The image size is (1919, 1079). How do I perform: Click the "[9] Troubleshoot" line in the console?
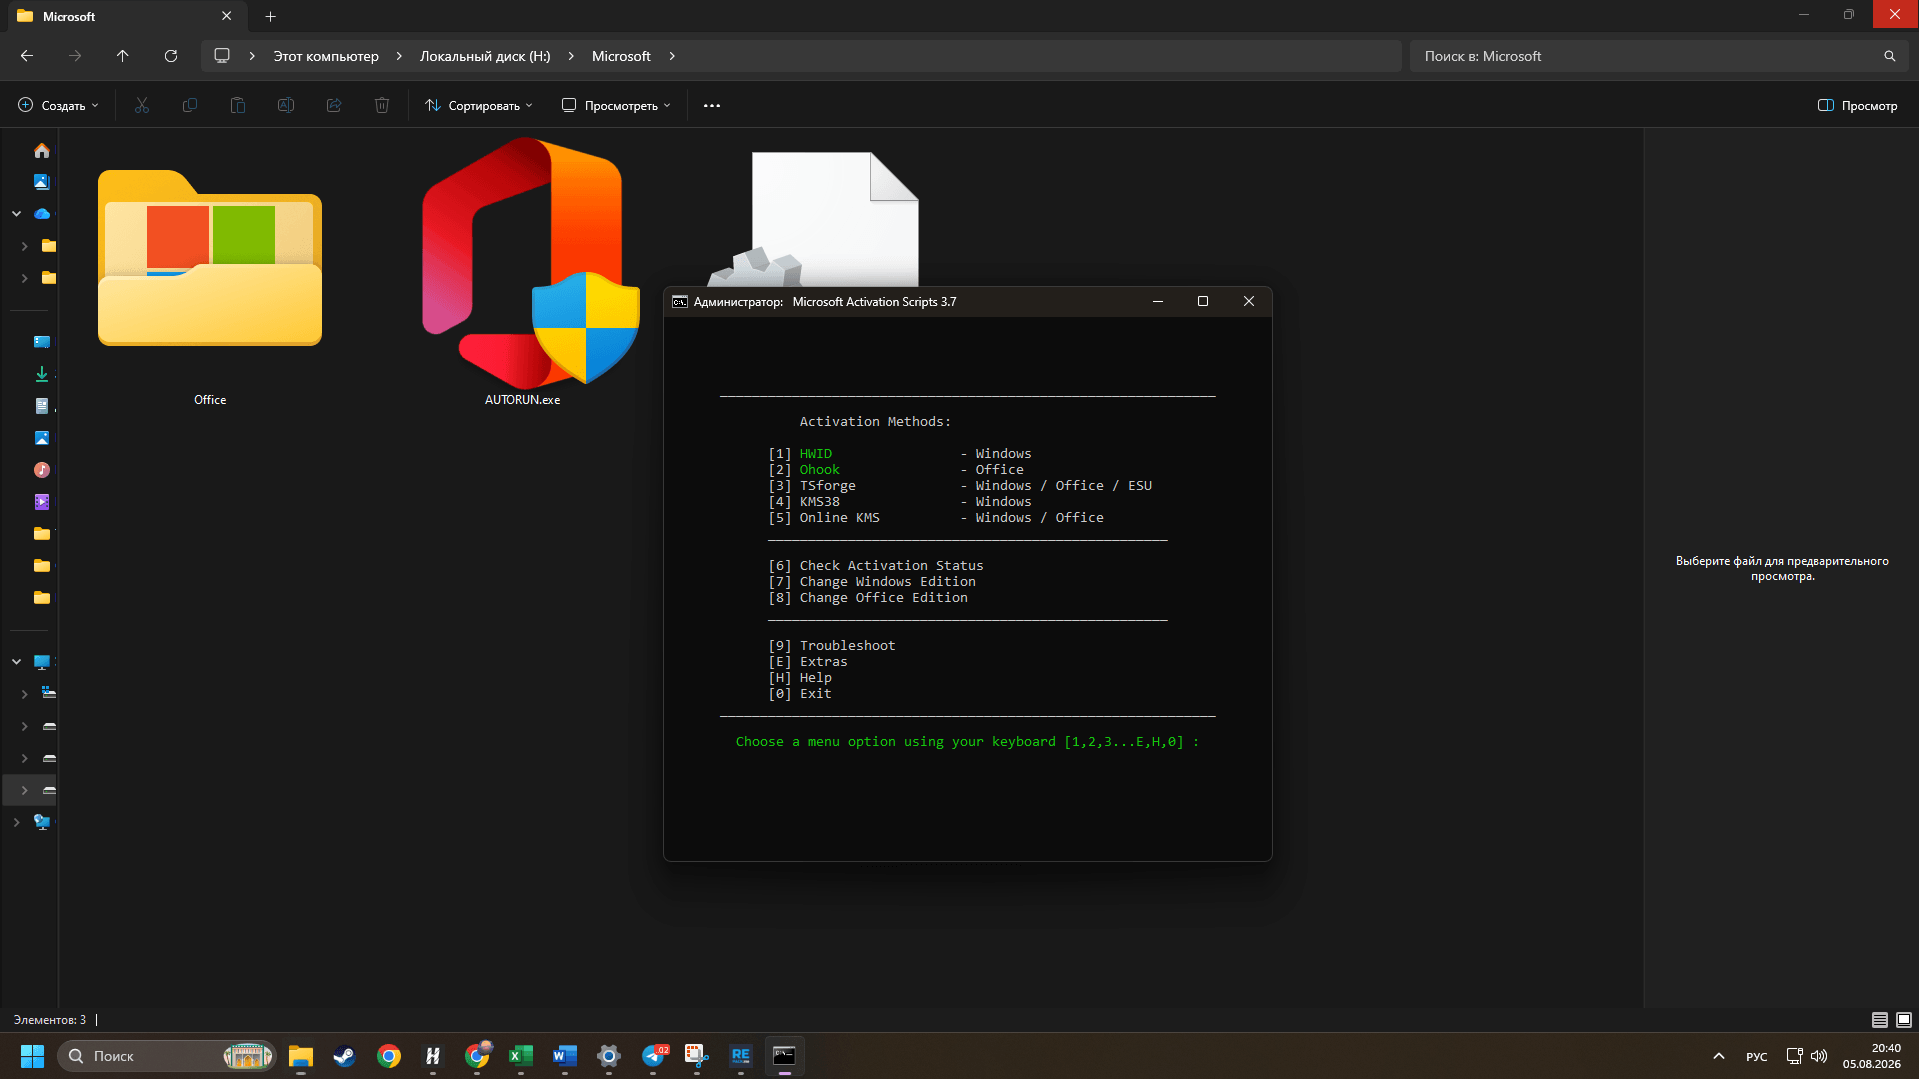click(832, 646)
